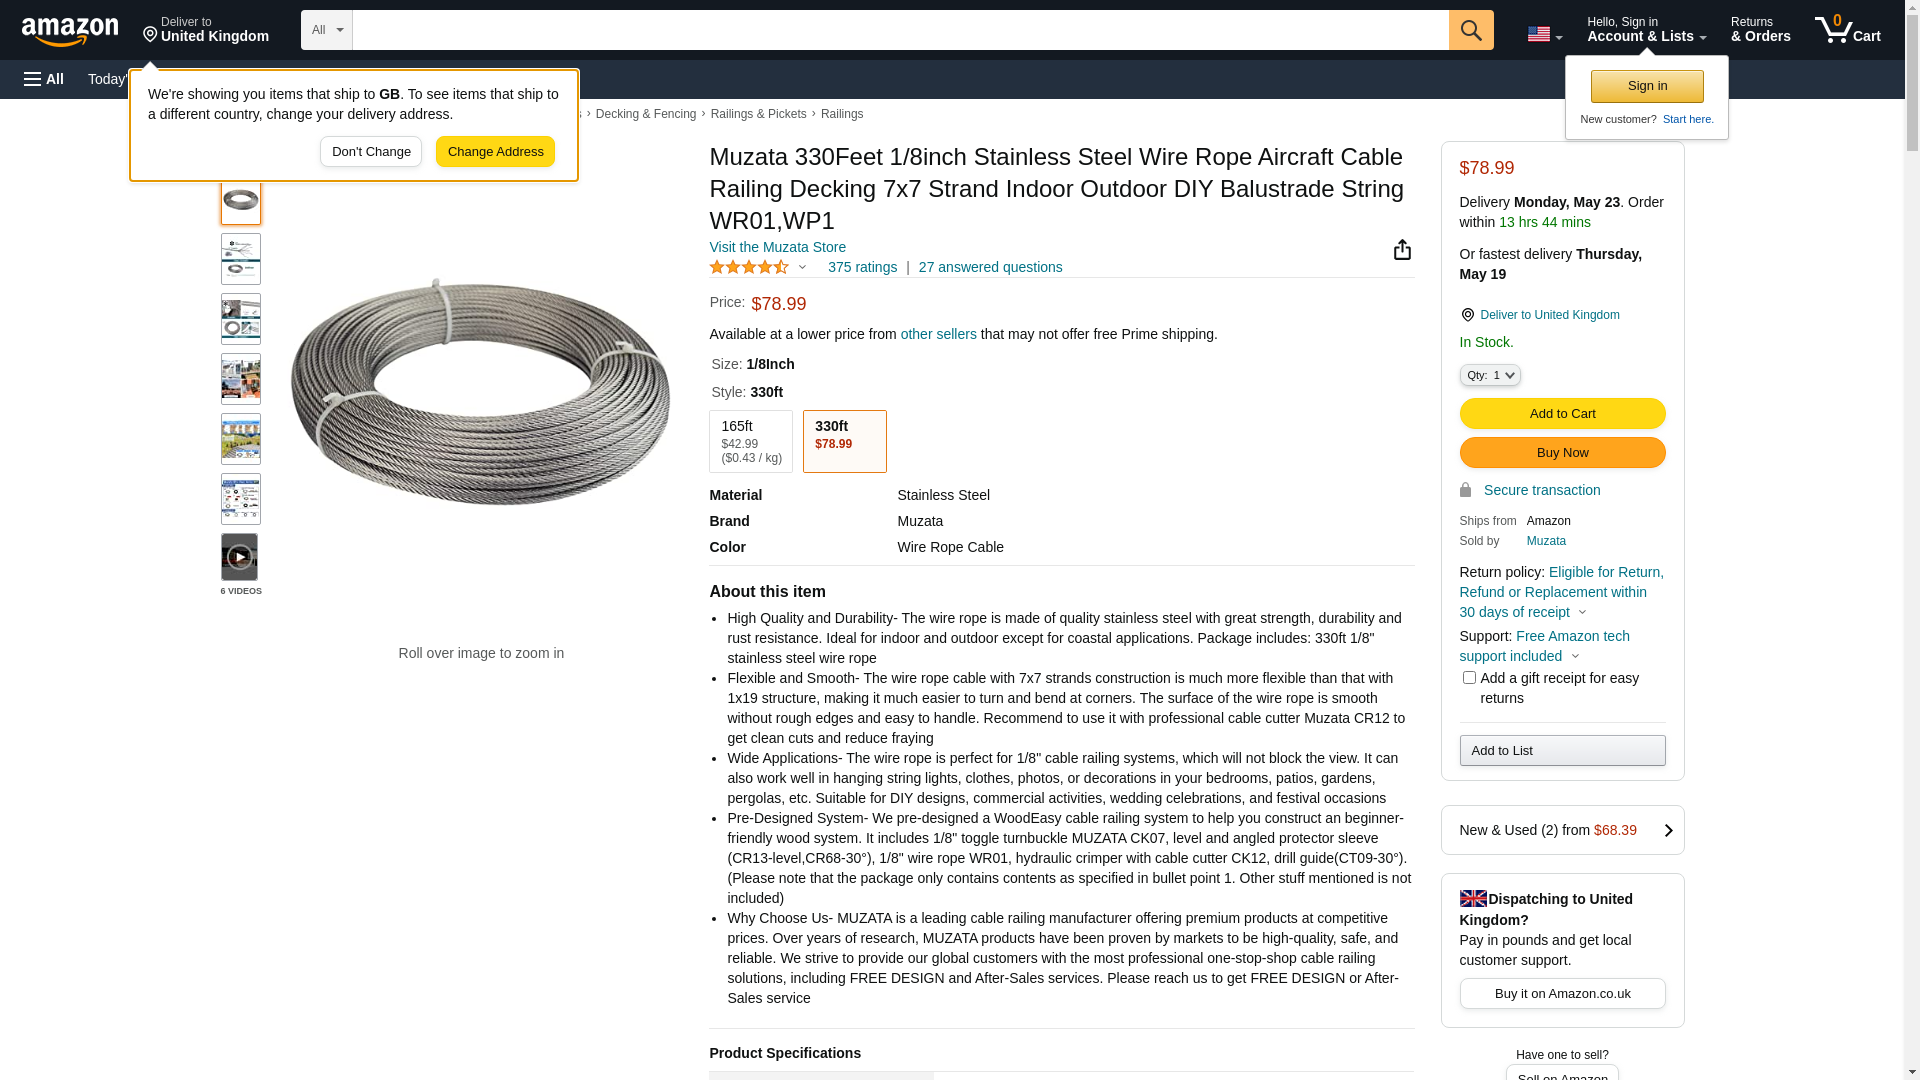The image size is (1920, 1080).
Task: Click the Add to Cart button
Action: point(1562,414)
